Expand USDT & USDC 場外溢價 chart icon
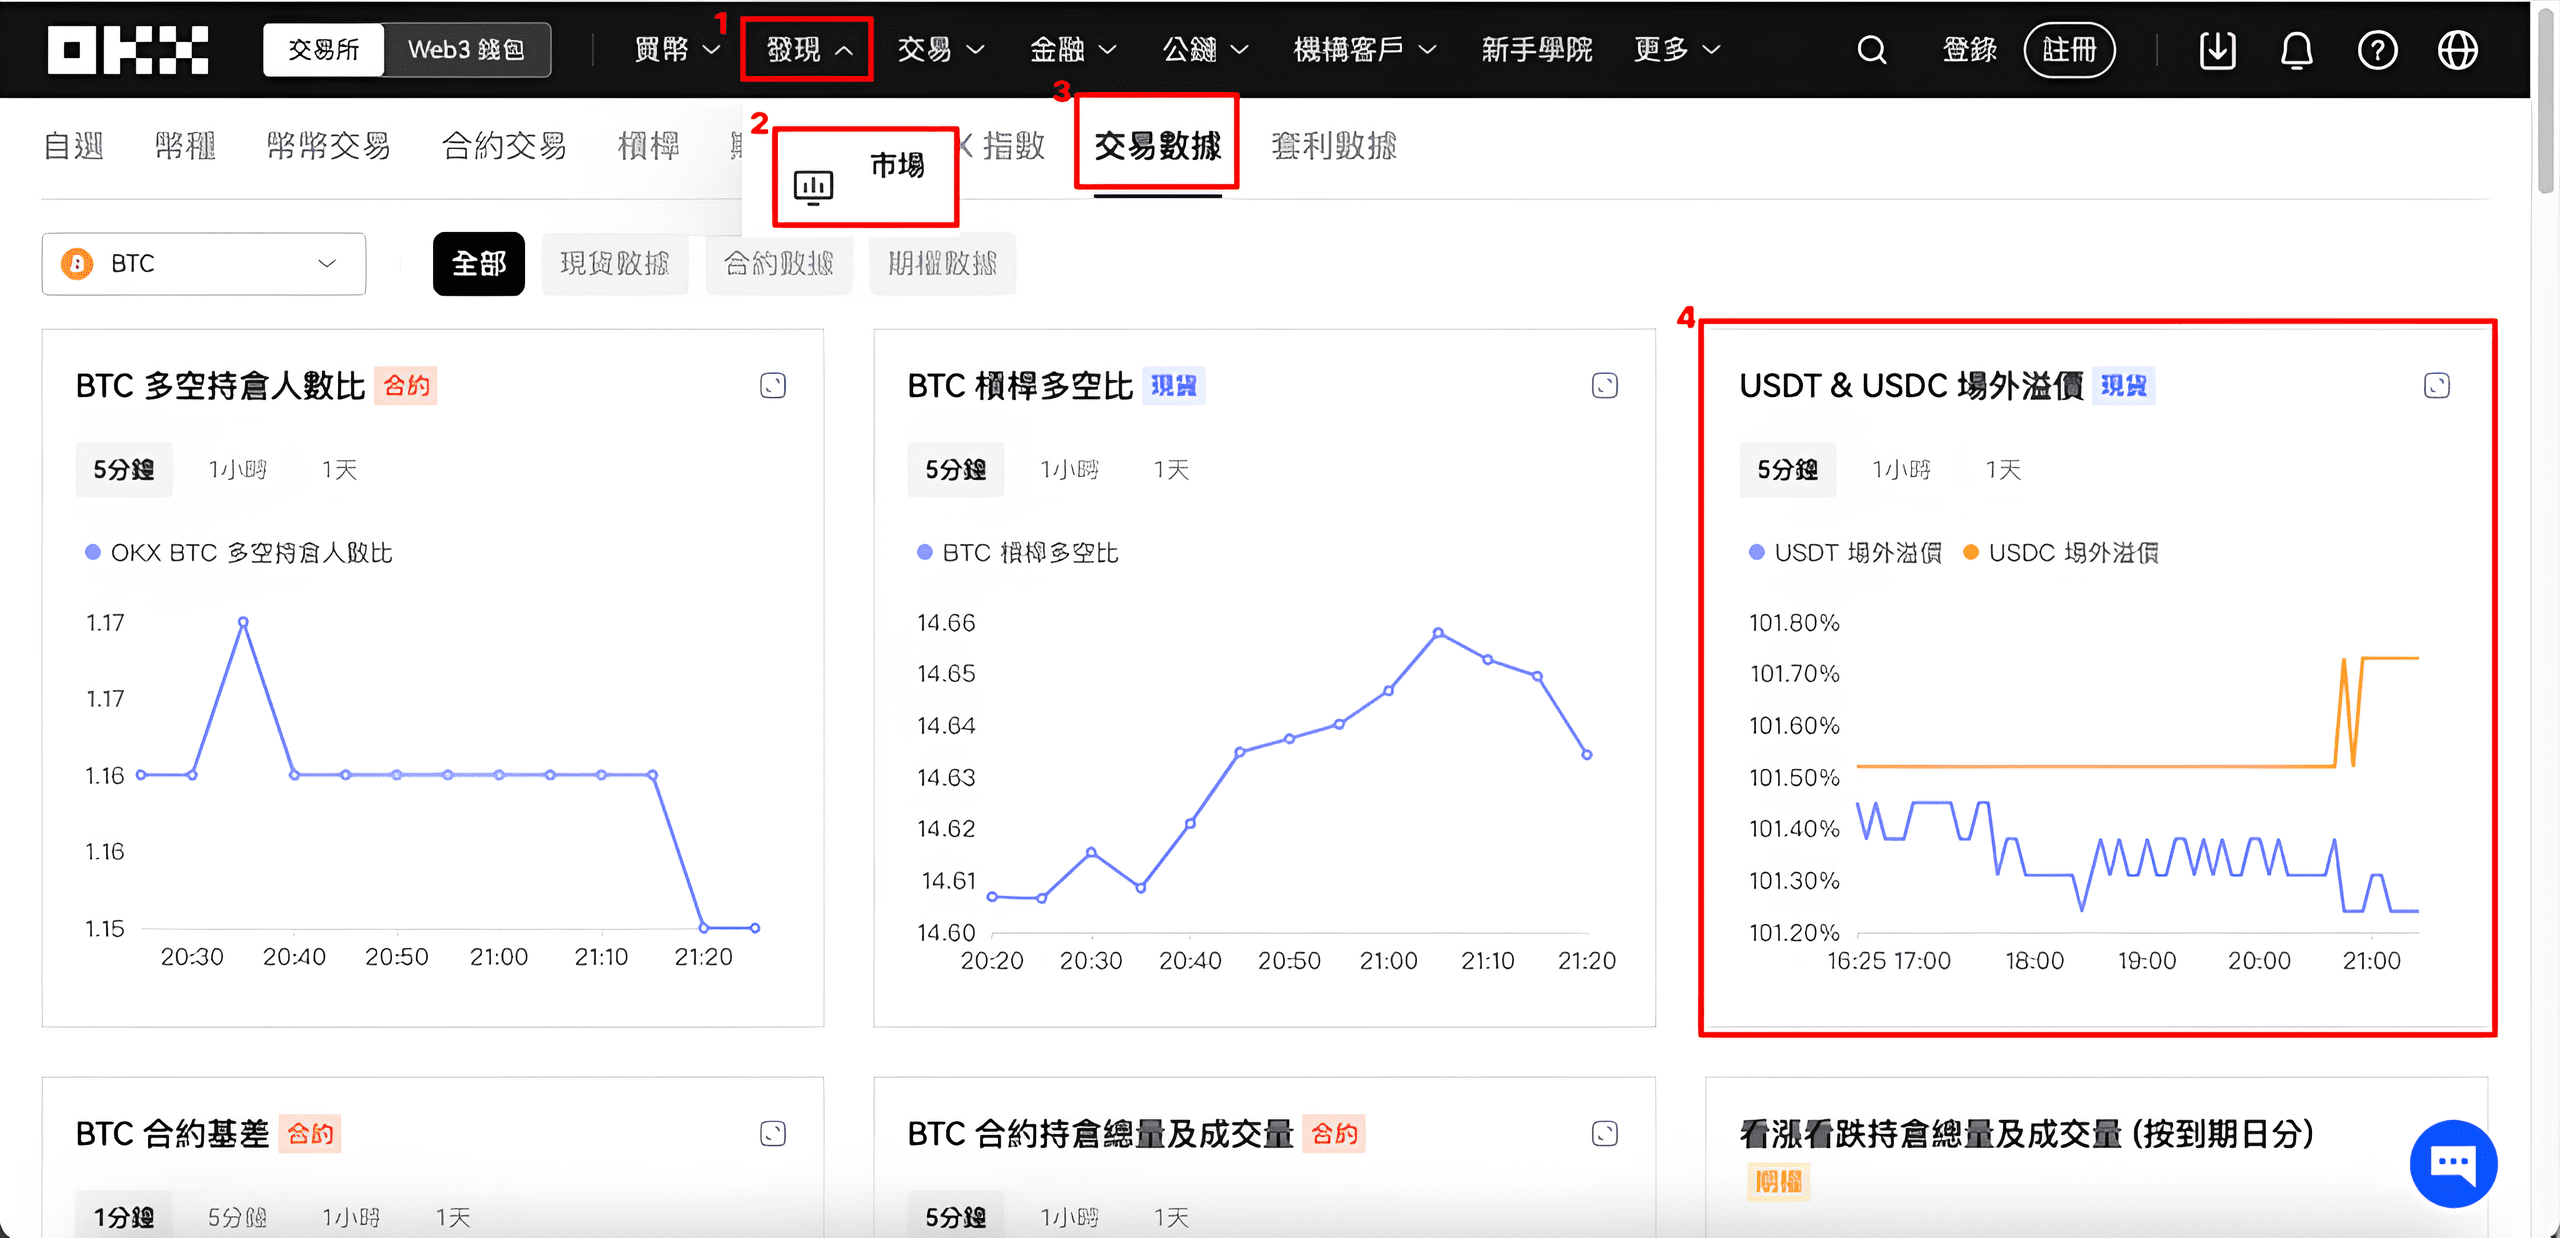The width and height of the screenshot is (2560, 1238). [x=2437, y=386]
